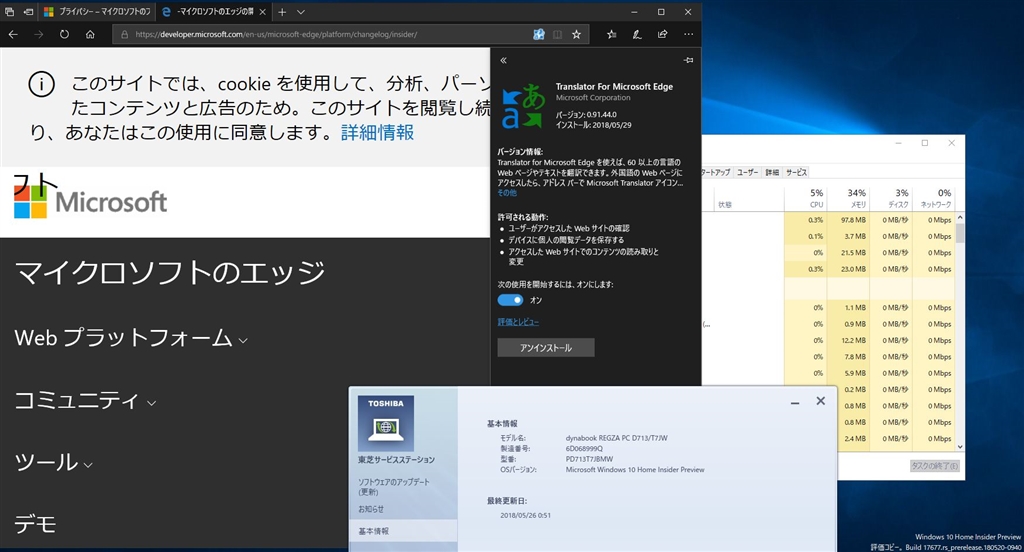Image resolution: width=1024 pixels, height=552 pixels.
Task: Open a new Edge tab
Action: pyautogui.click(x=282, y=12)
